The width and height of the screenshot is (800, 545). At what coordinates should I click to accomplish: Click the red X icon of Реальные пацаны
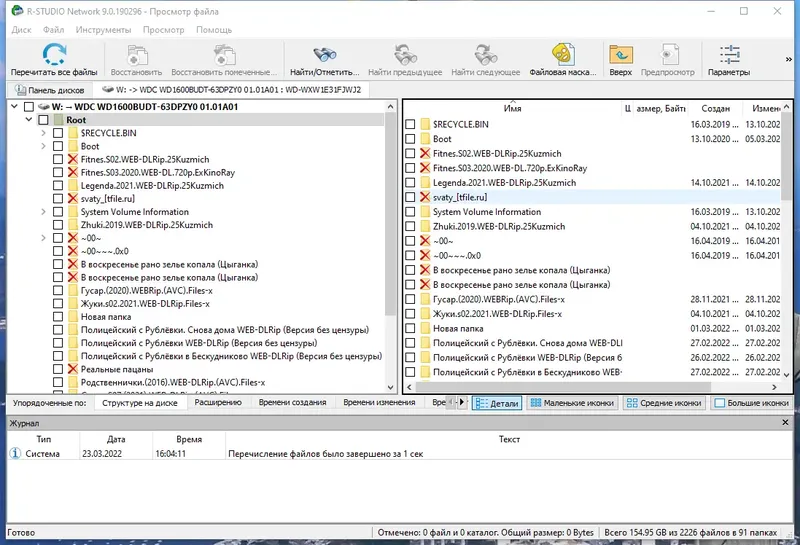(x=72, y=369)
